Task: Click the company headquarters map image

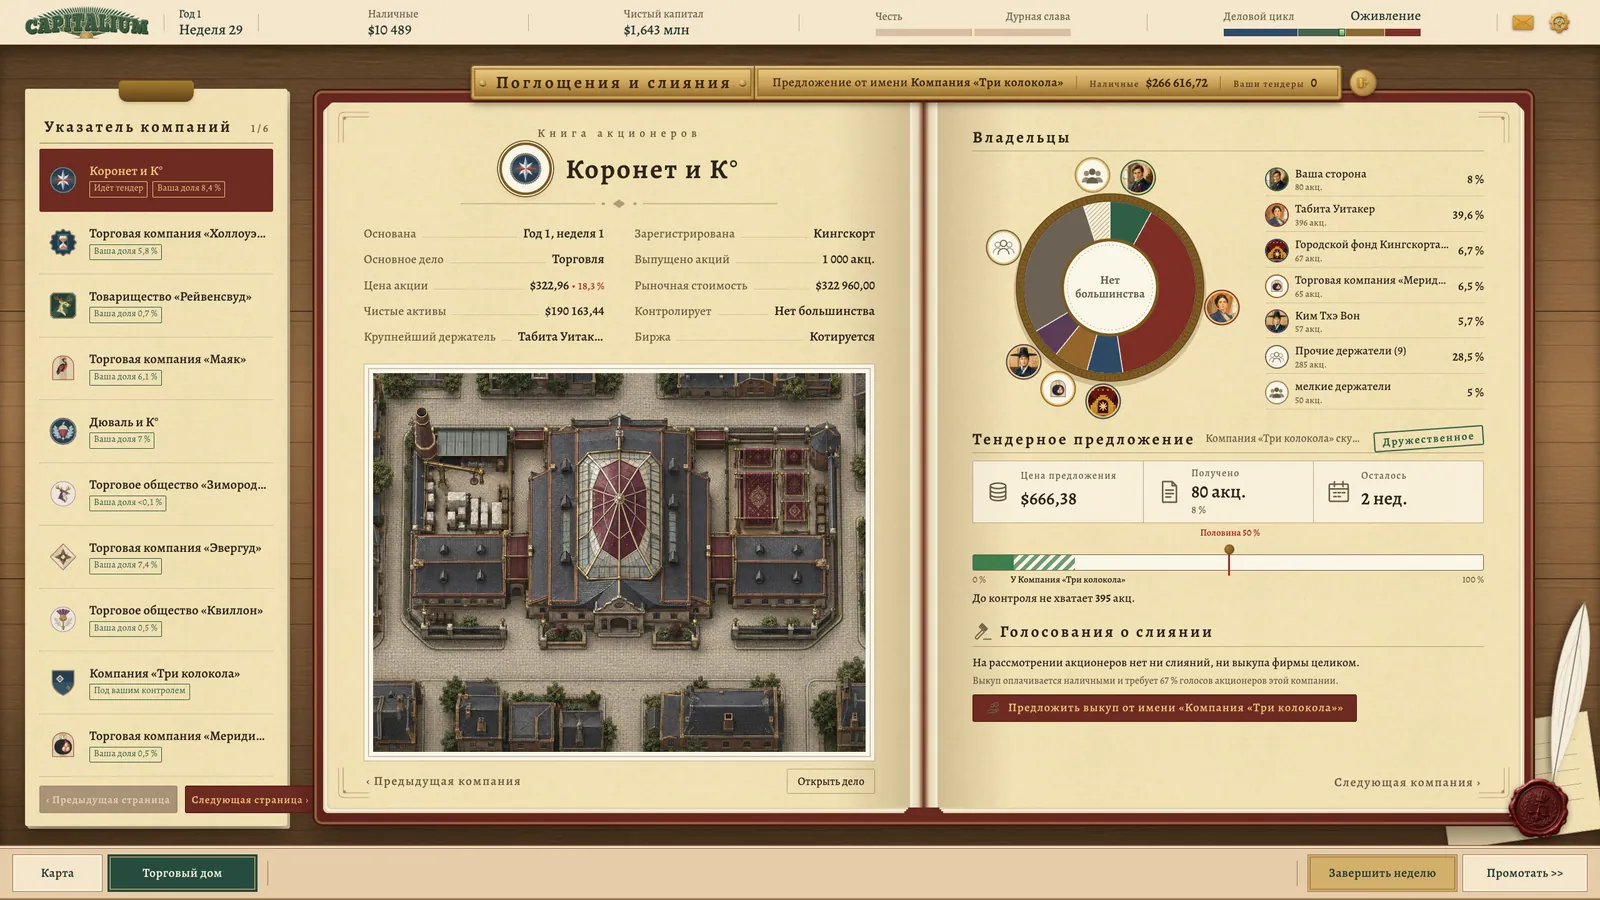Action: coord(619,563)
